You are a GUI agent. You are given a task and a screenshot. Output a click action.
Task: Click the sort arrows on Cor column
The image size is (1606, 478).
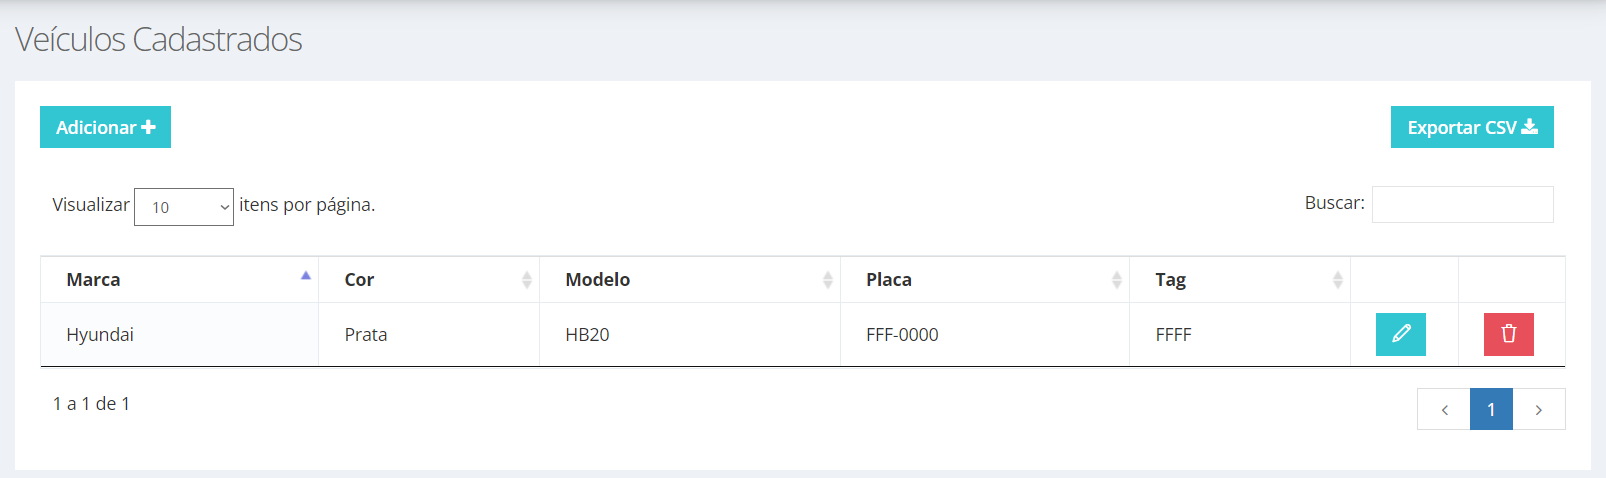pos(527,280)
